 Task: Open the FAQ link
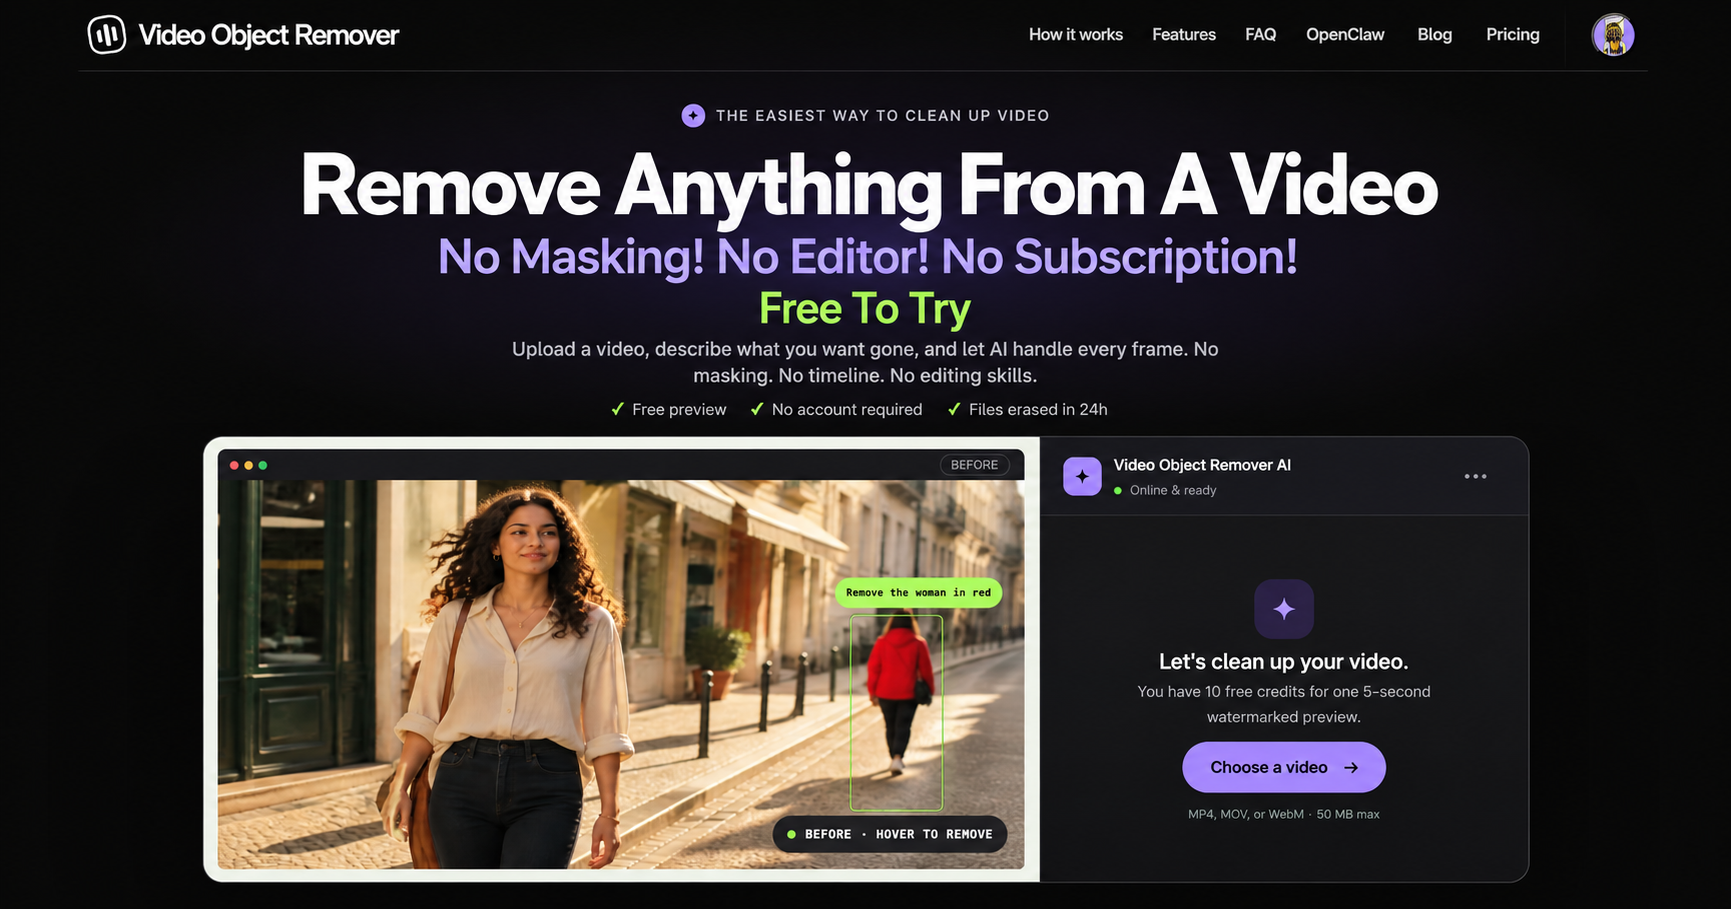1260,35
